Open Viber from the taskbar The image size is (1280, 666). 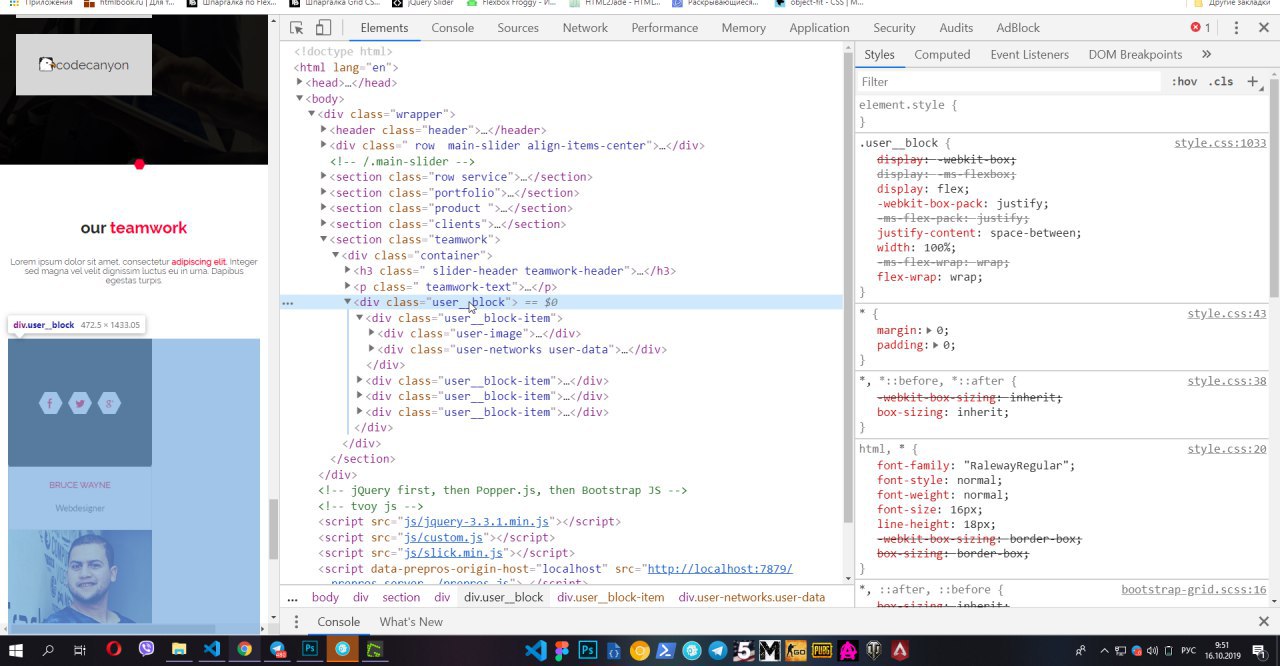point(146,650)
